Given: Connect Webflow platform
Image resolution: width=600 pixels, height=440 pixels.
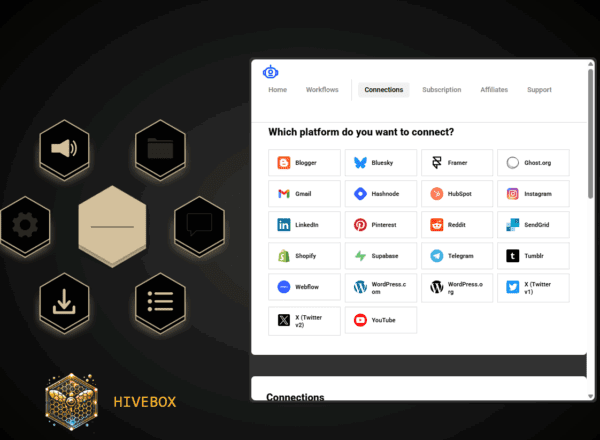Looking at the screenshot, I should [x=304, y=287].
